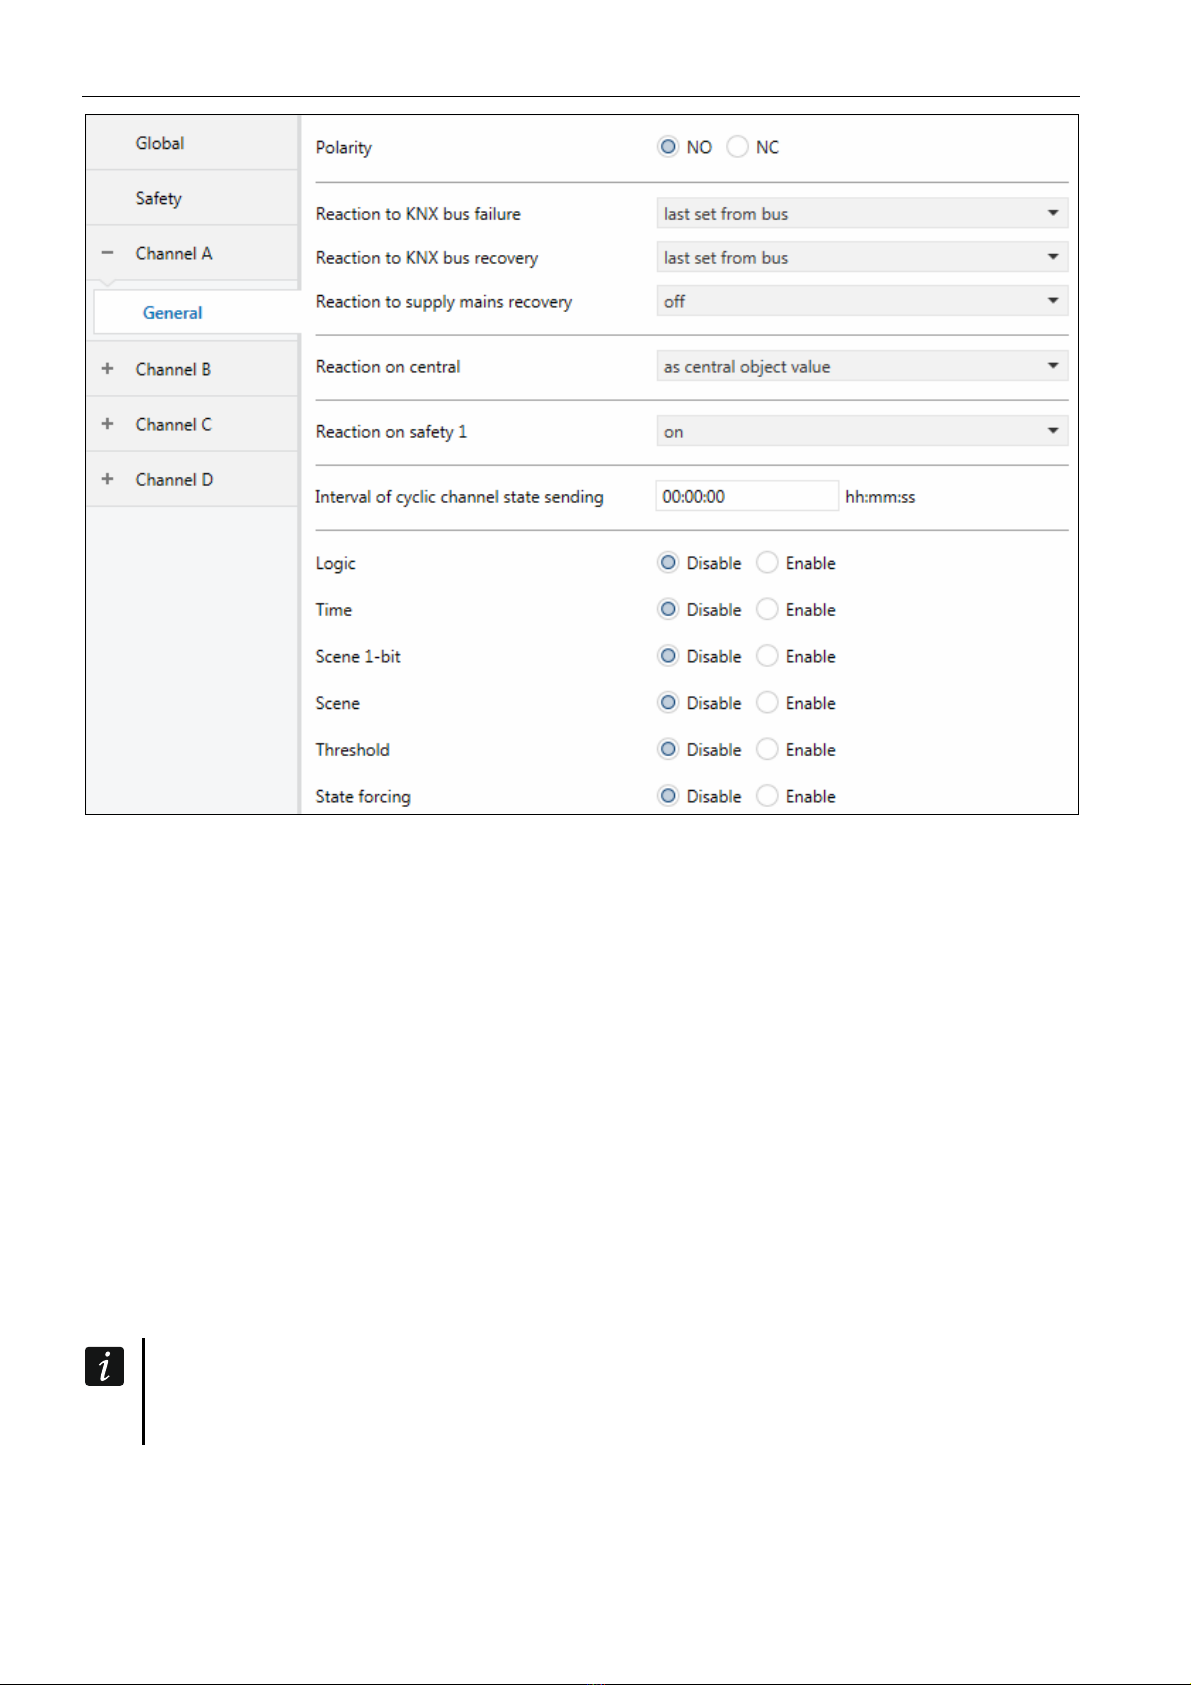Screen dimensions: 1191x1685
Task: Click the 'hh:mm:ss' unit text
Action: (880, 497)
